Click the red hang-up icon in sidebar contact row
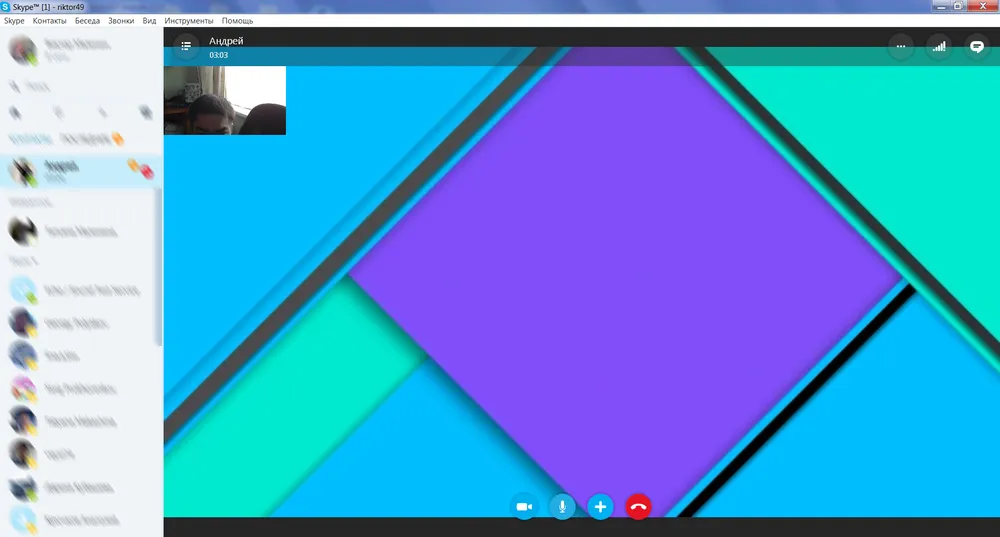 tap(147, 171)
